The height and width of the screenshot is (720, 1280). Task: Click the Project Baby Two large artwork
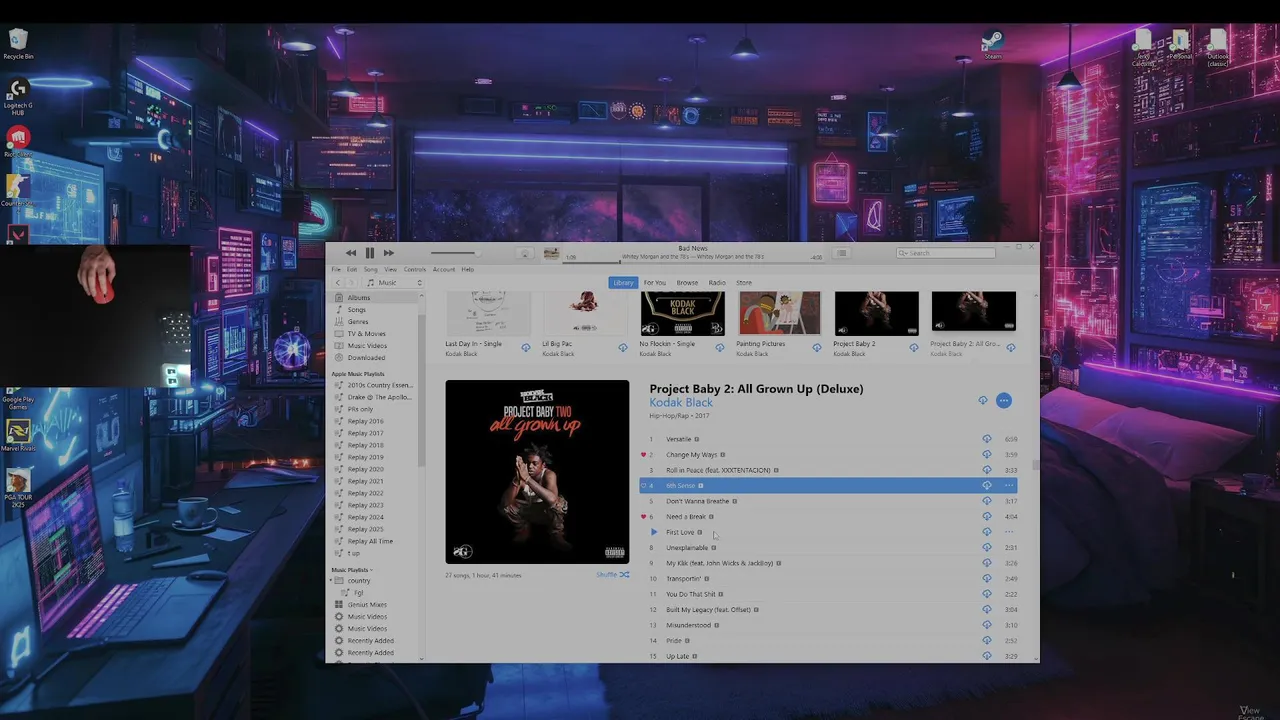[537, 472]
